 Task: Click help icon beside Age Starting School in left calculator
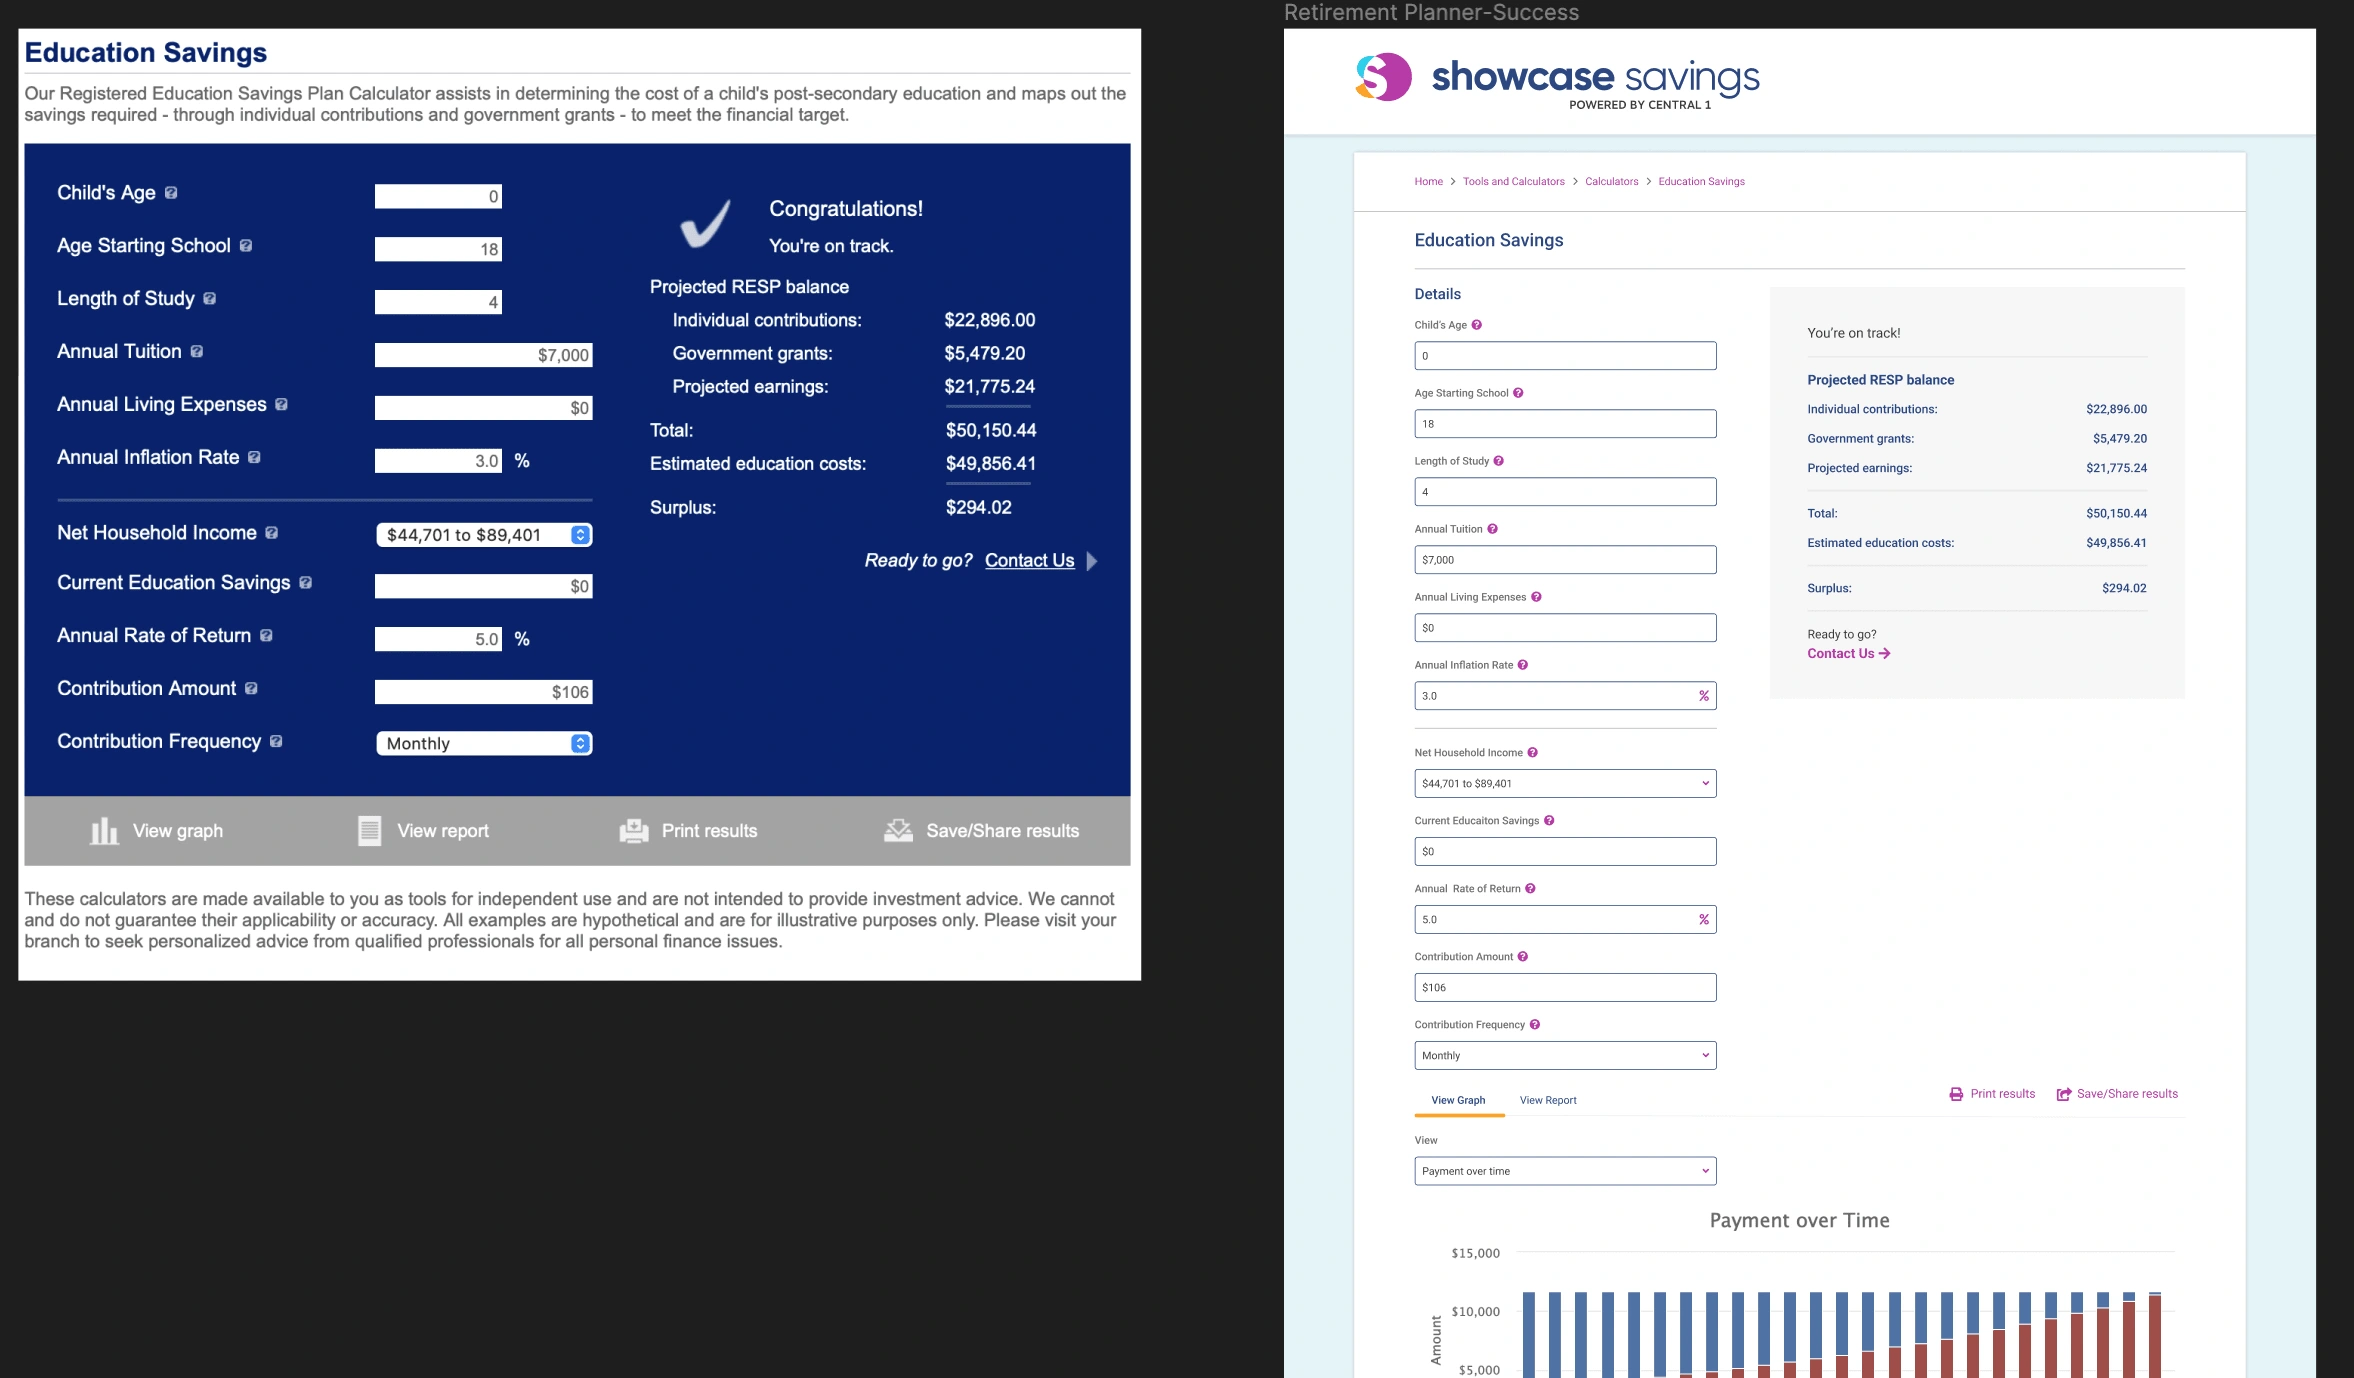[x=246, y=246]
